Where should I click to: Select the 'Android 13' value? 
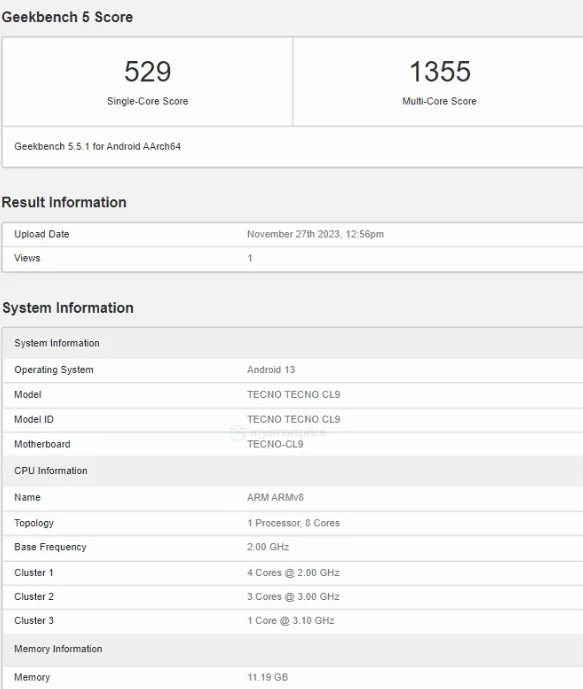[271, 370]
